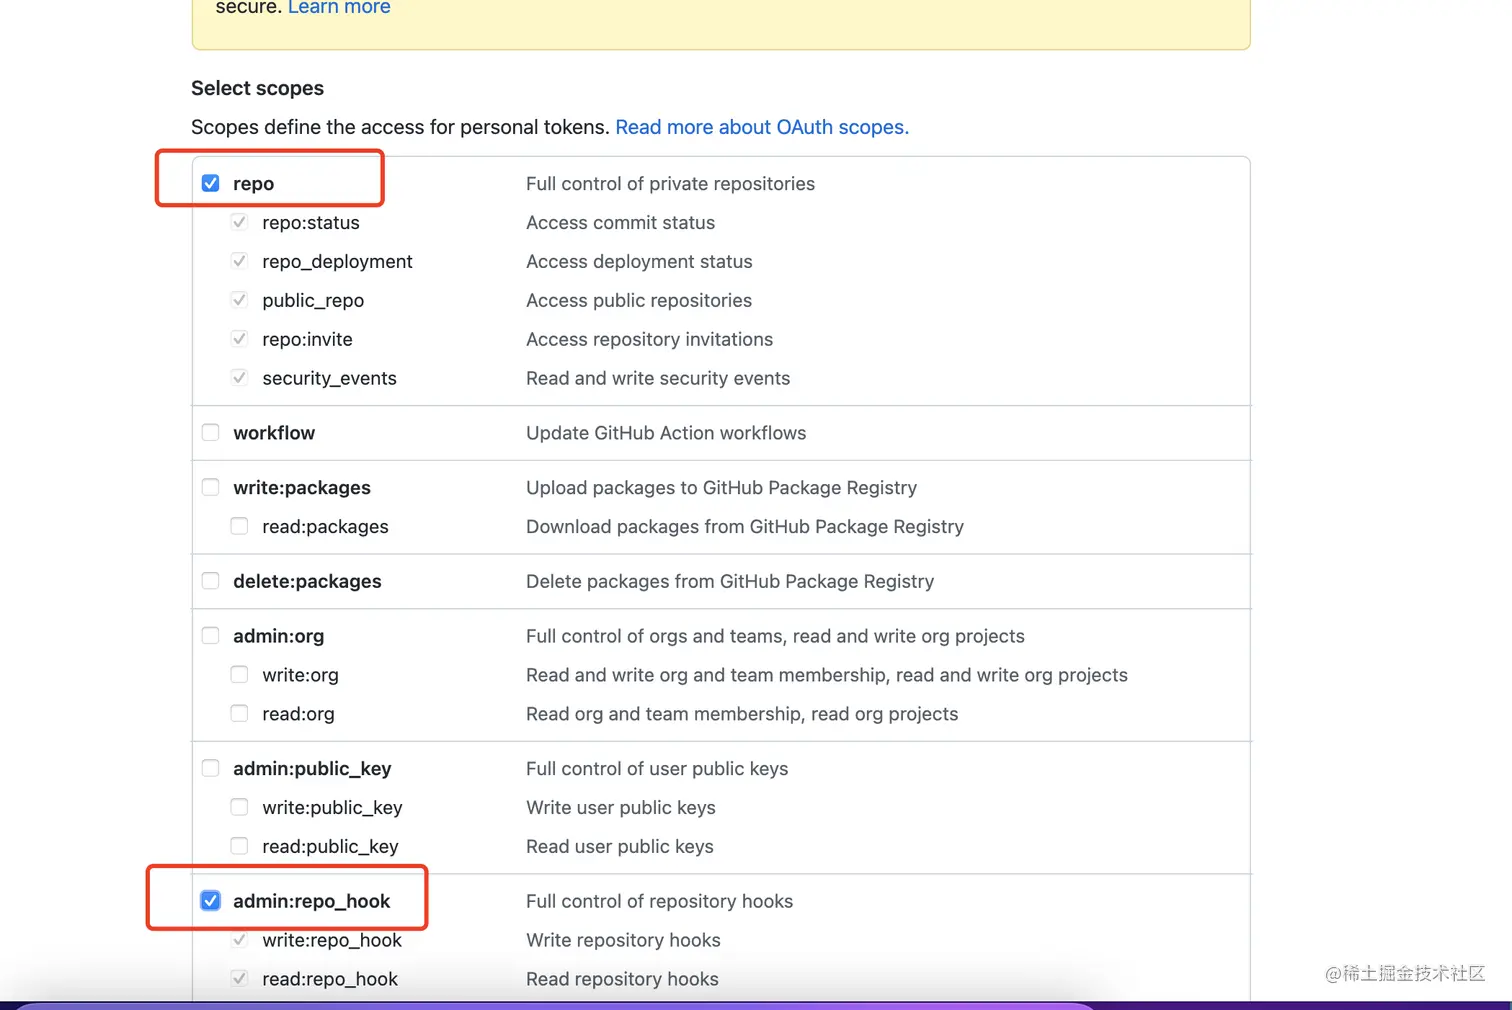Viewport: 1512px width, 1010px height.
Task: Click the security_events sub-scope checkbox
Action: [239, 378]
